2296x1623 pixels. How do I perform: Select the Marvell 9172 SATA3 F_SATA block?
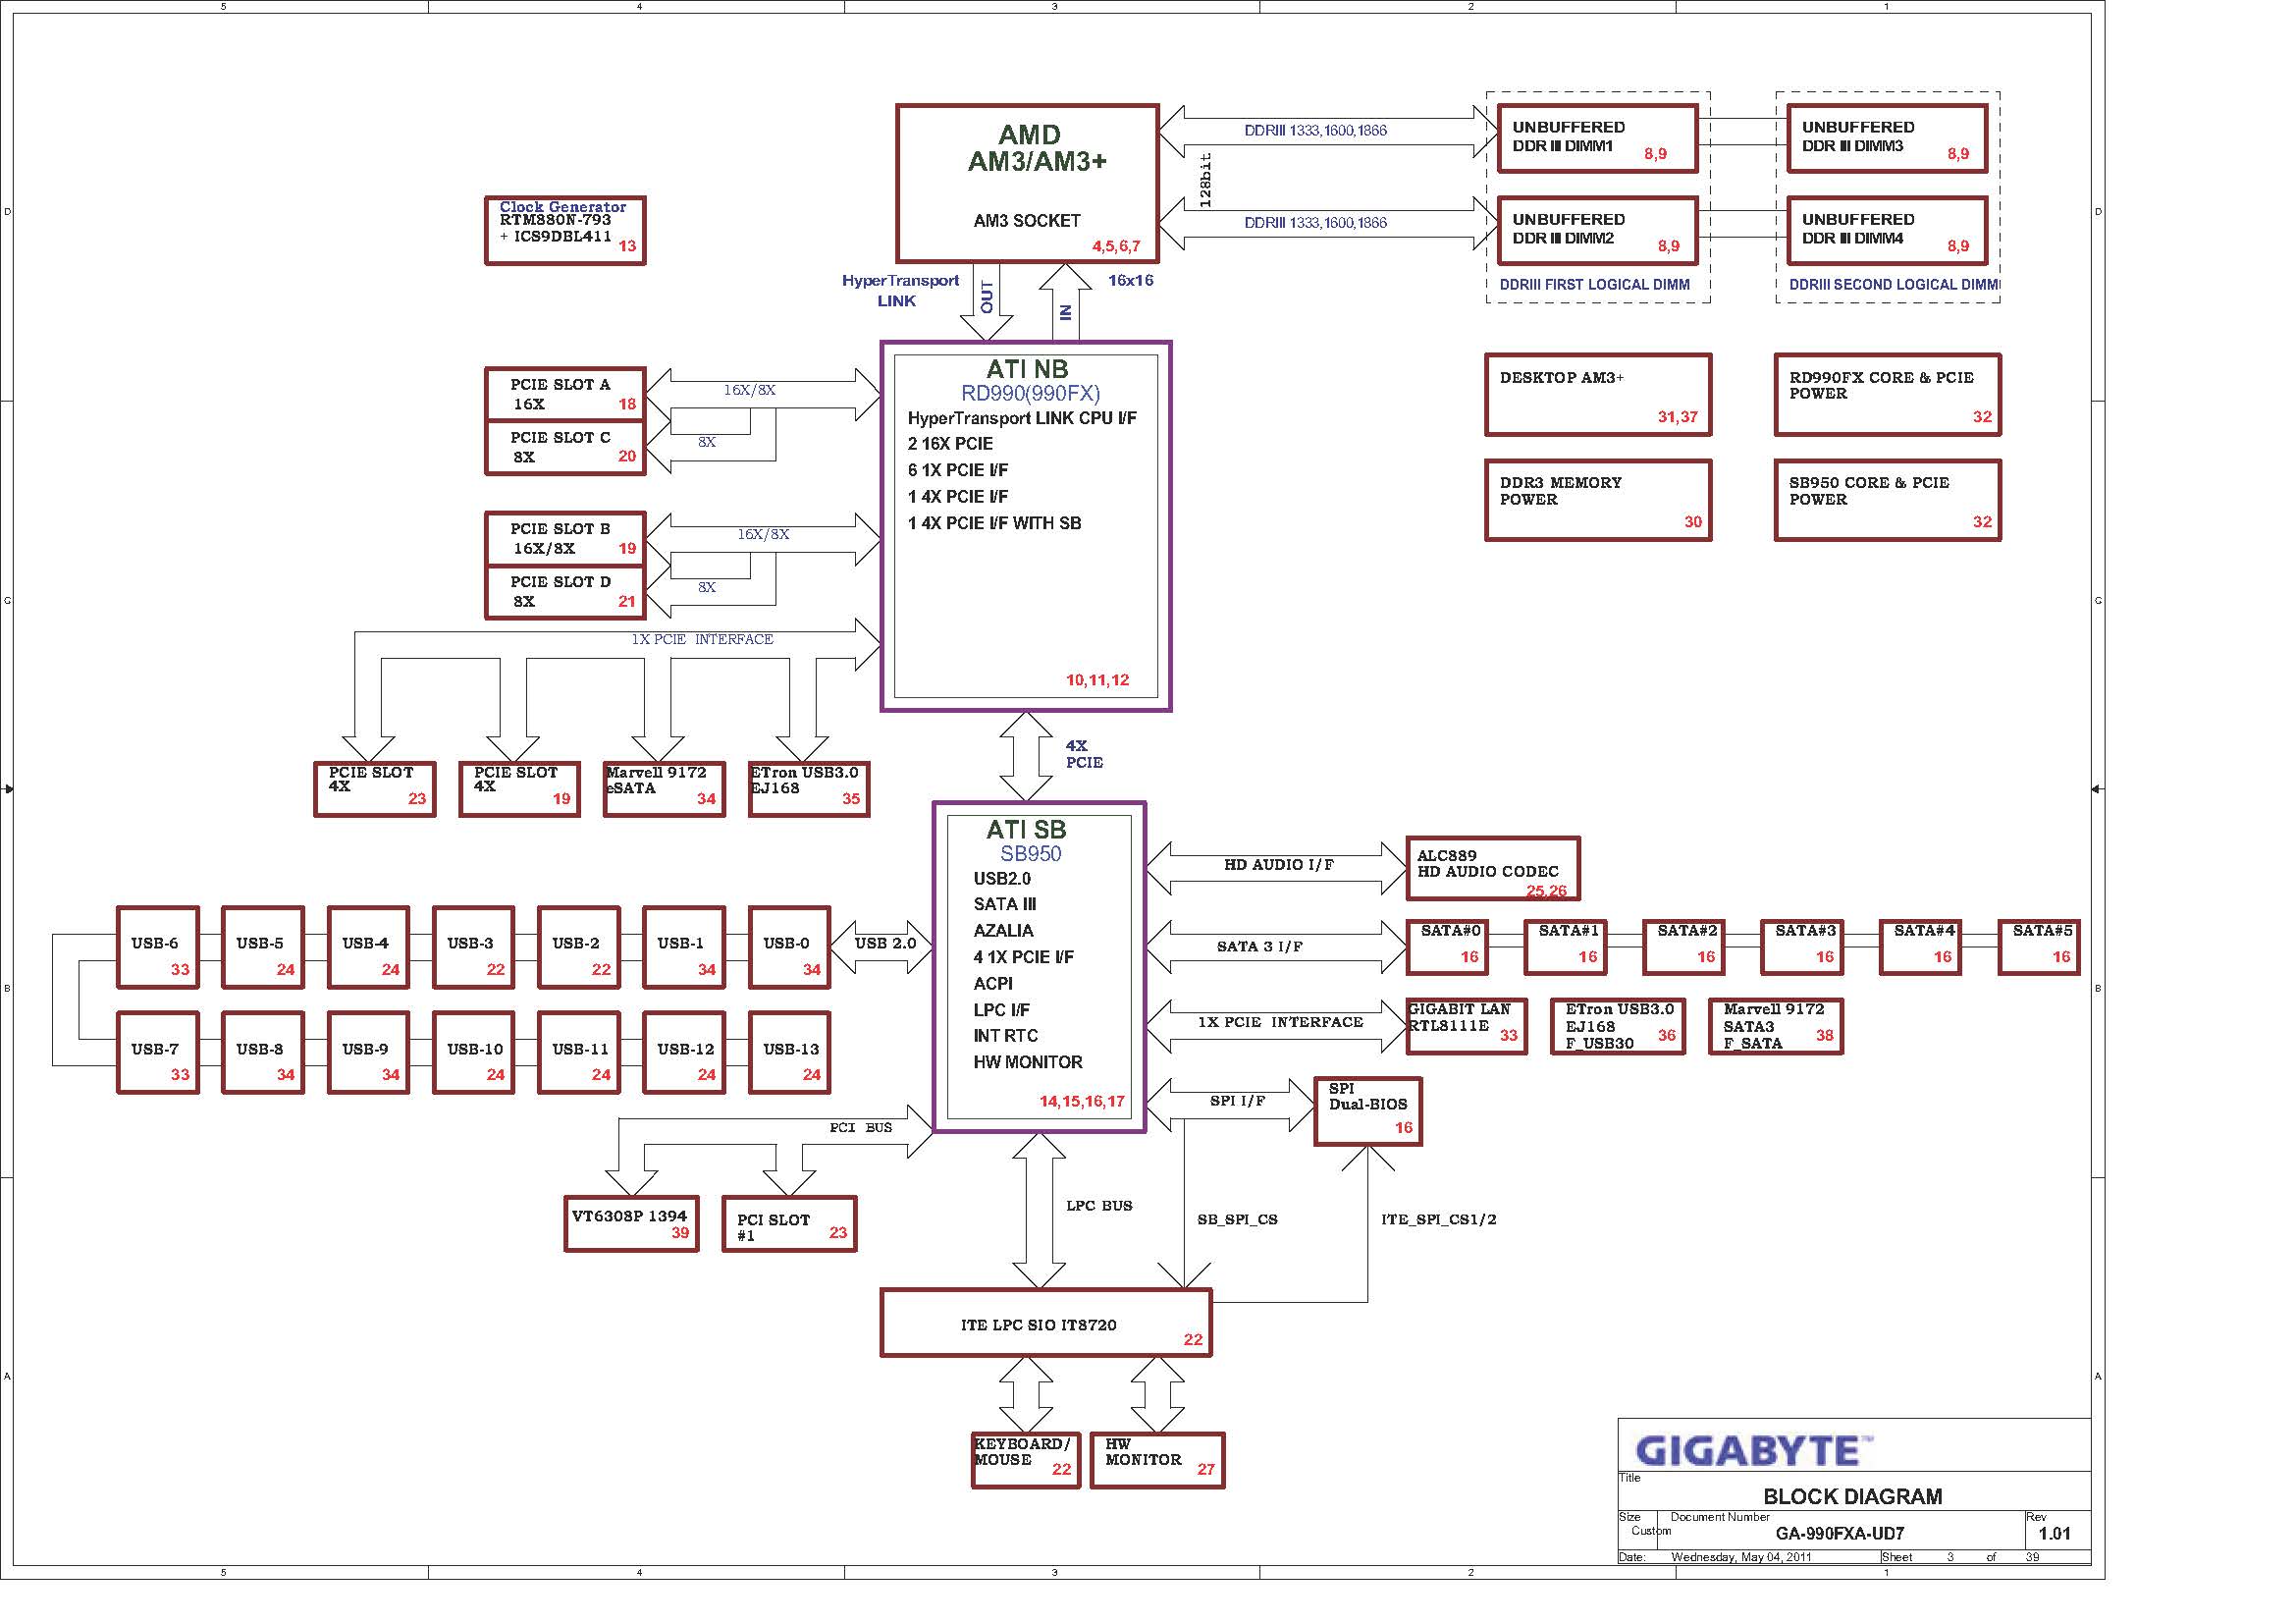point(1776,1026)
